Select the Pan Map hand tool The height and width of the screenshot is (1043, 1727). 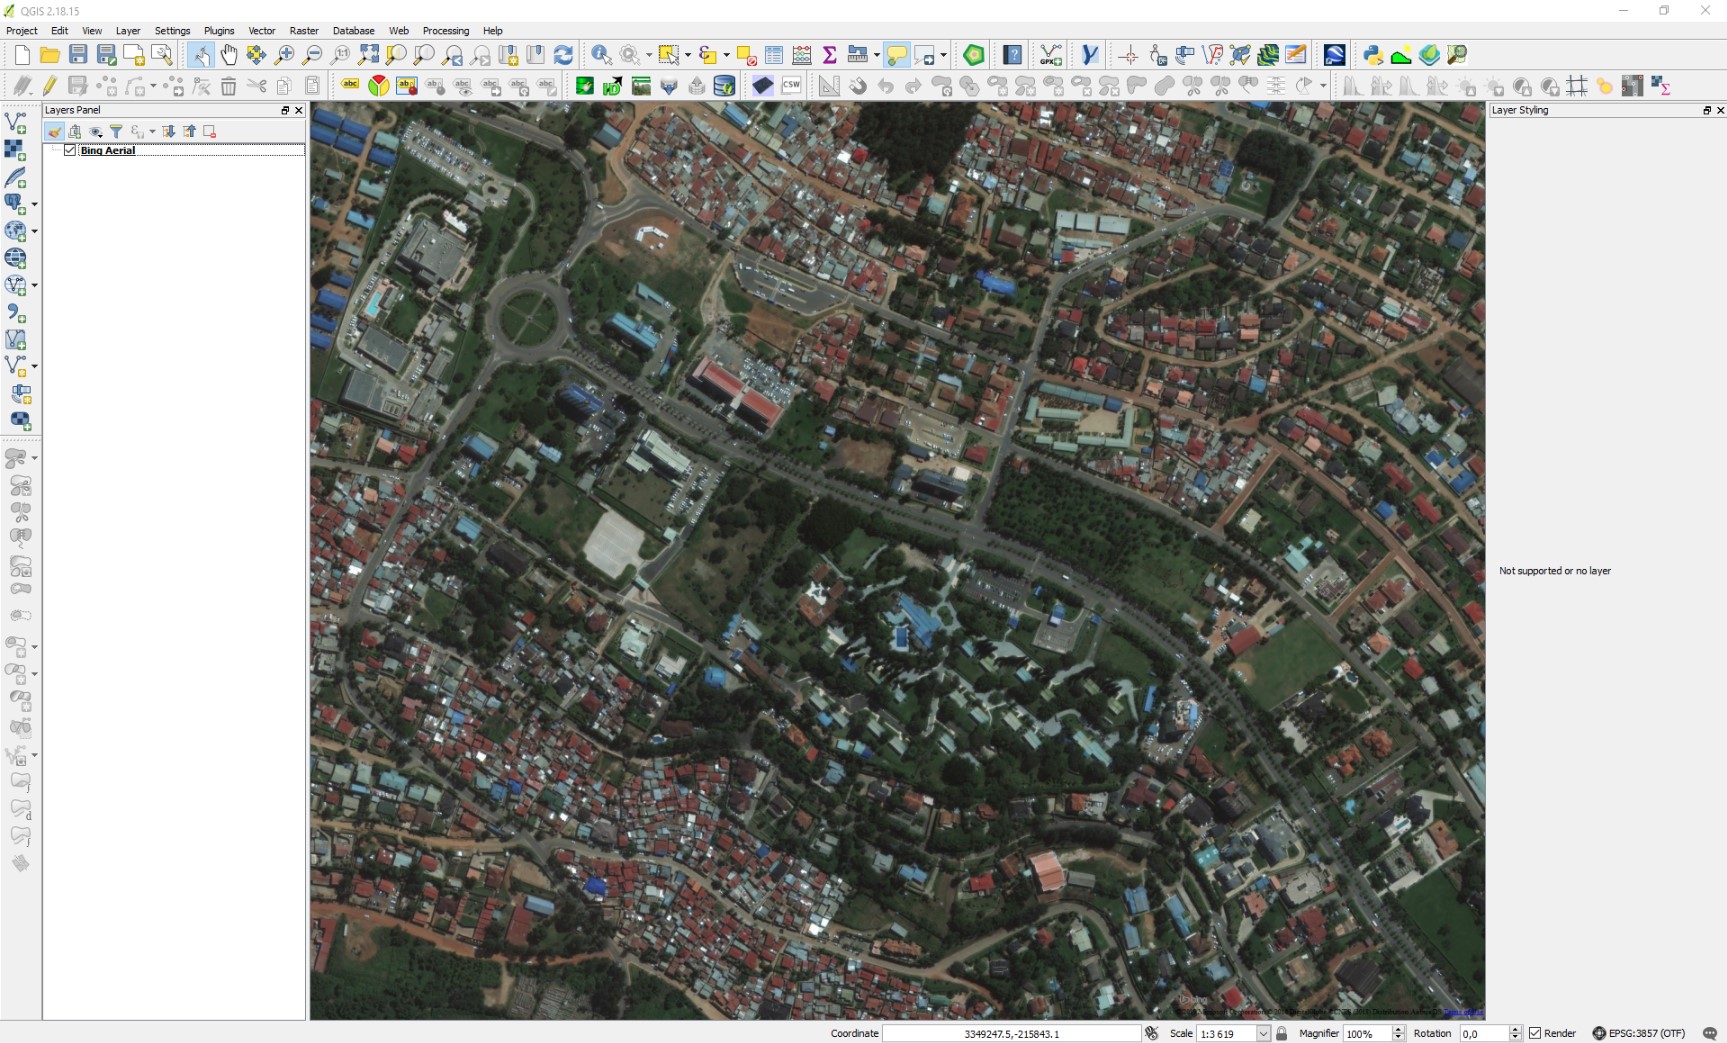click(x=229, y=55)
